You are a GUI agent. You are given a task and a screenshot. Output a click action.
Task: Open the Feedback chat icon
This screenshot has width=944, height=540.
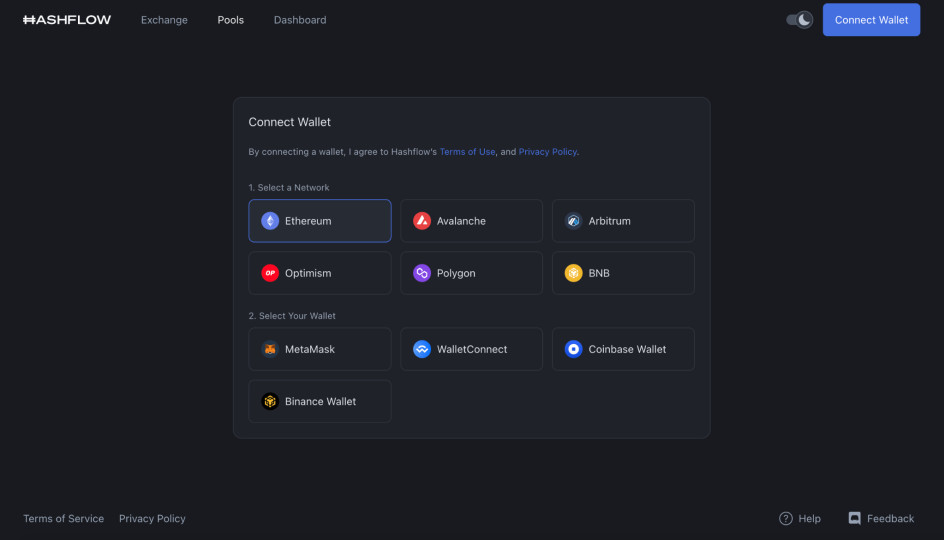coord(854,518)
